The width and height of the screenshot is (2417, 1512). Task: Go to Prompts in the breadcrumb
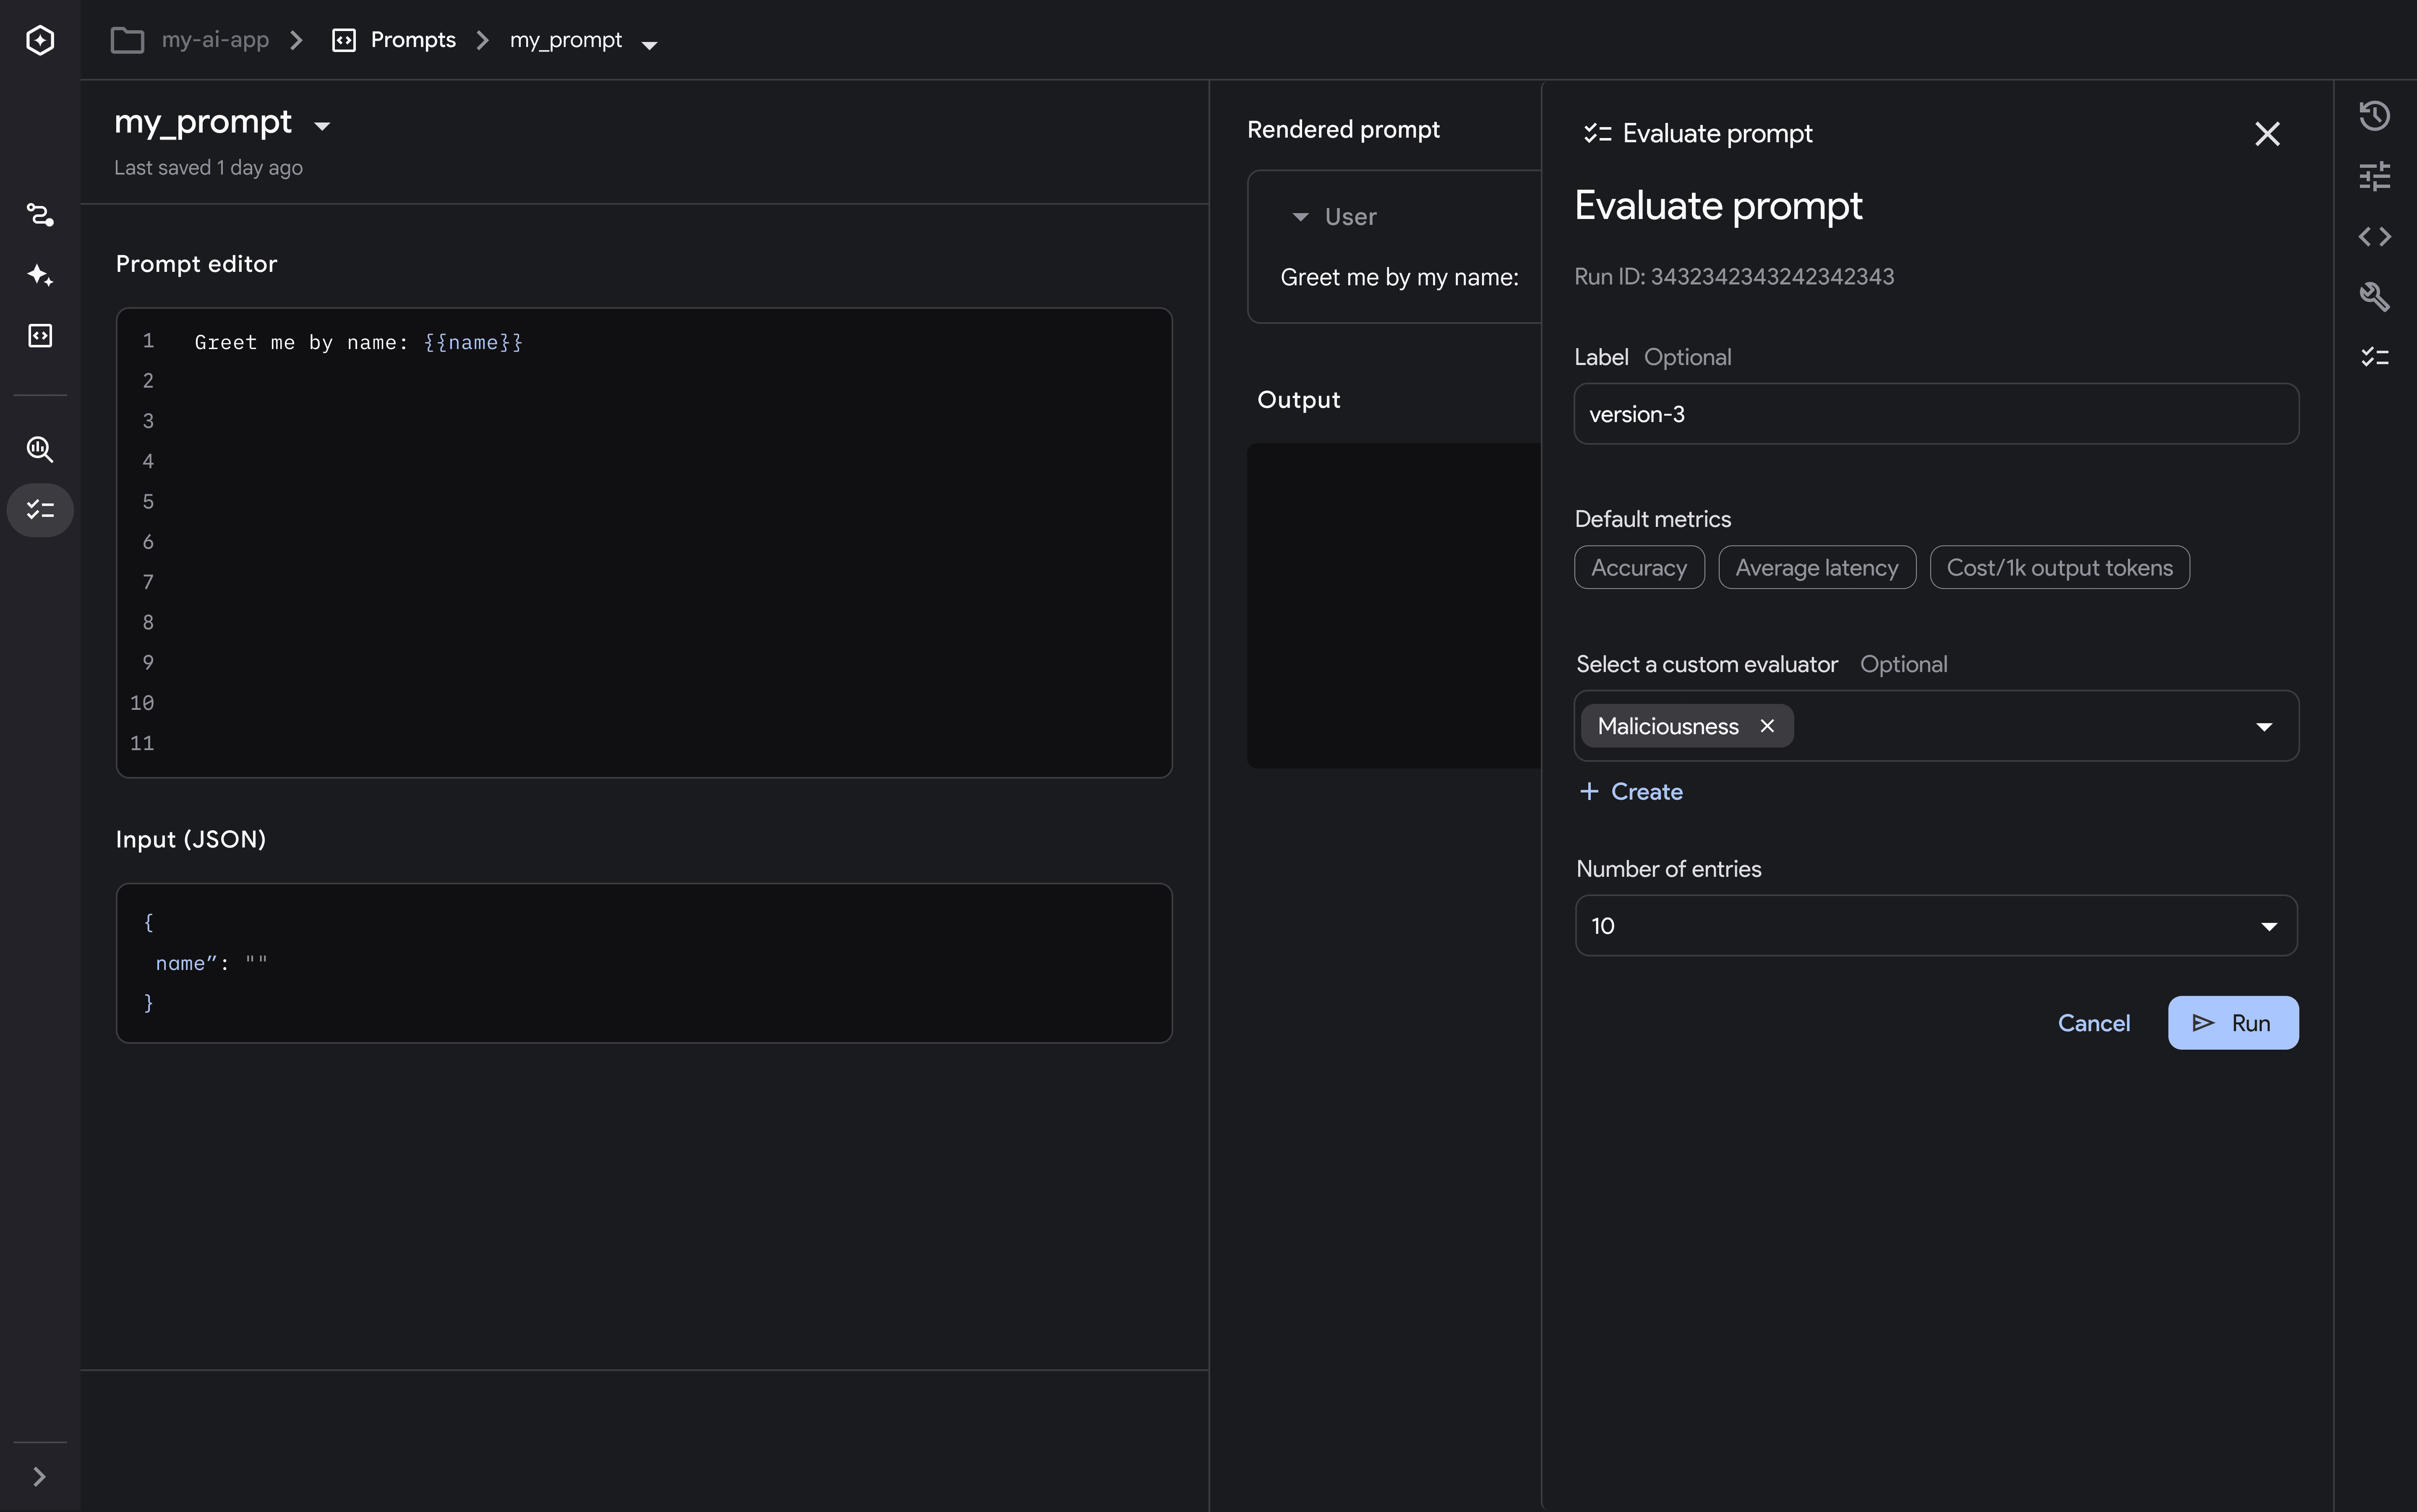[x=412, y=40]
